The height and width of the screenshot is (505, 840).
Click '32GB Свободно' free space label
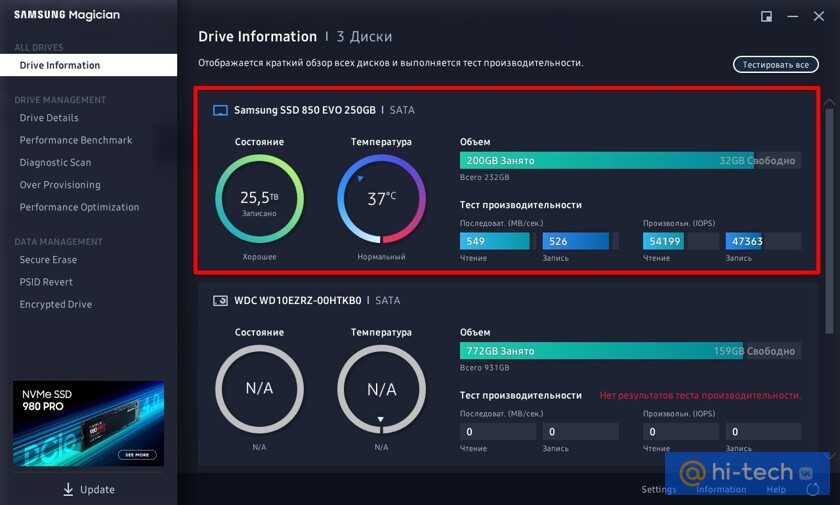(x=757, y=161)
